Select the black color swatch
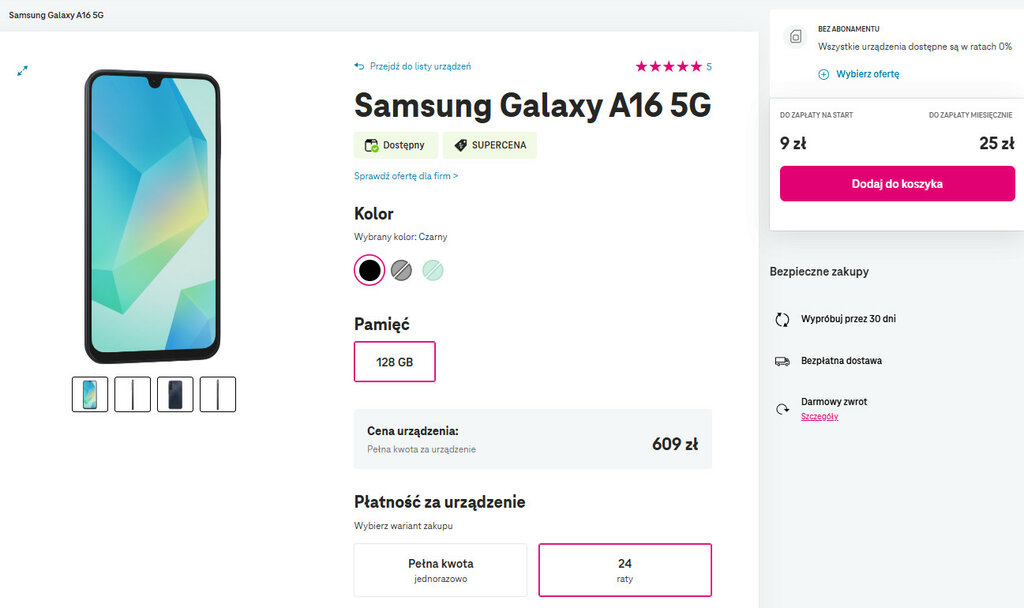Screen dimensions: 1024x608 pyautogui.click(x=369, y=270)
